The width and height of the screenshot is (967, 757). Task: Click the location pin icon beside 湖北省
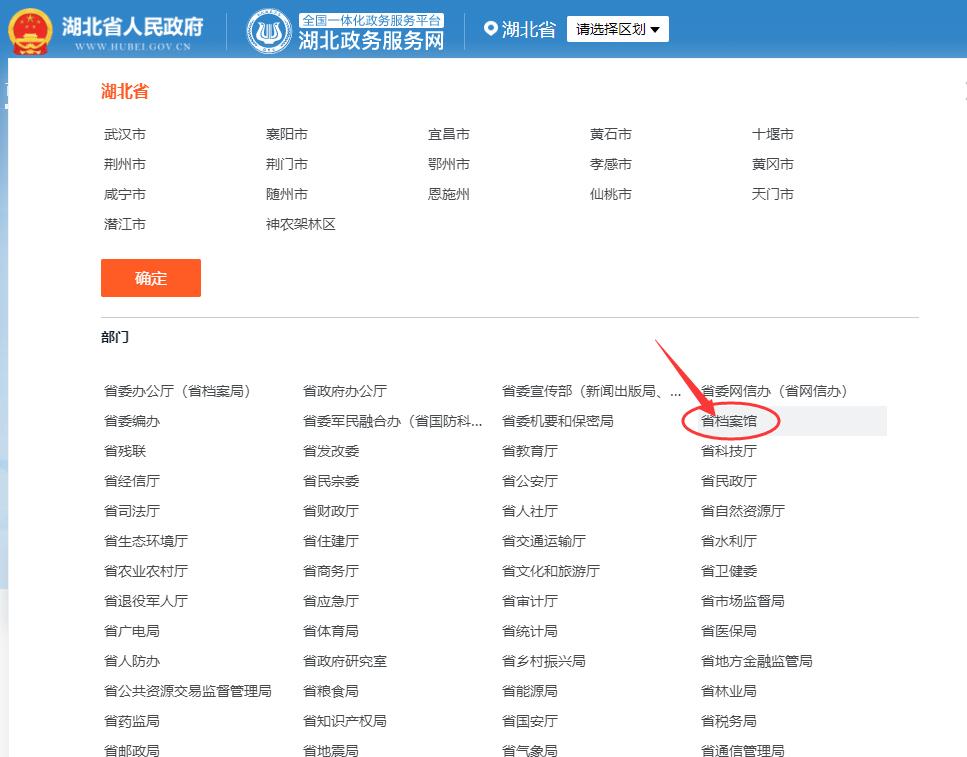(490, 29)
